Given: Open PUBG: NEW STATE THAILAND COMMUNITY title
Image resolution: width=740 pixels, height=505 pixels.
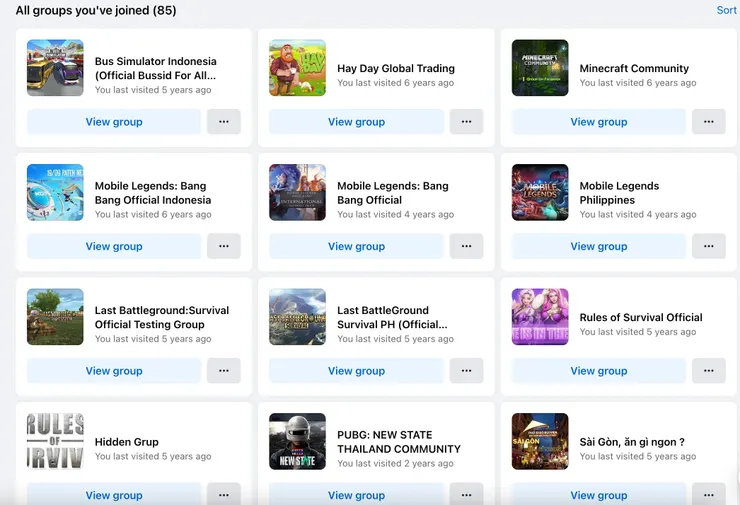Looking at the screenshot, I should pos(399,442).
